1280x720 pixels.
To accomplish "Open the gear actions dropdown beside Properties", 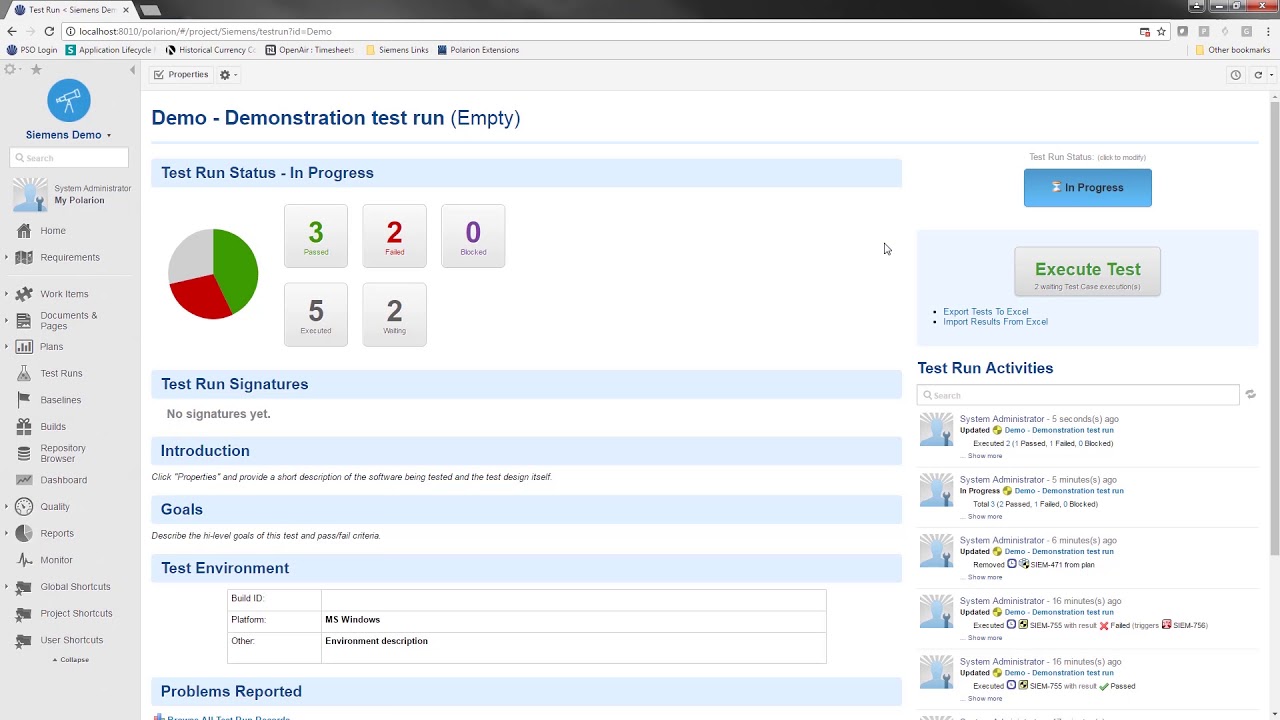I will point(228,75).
